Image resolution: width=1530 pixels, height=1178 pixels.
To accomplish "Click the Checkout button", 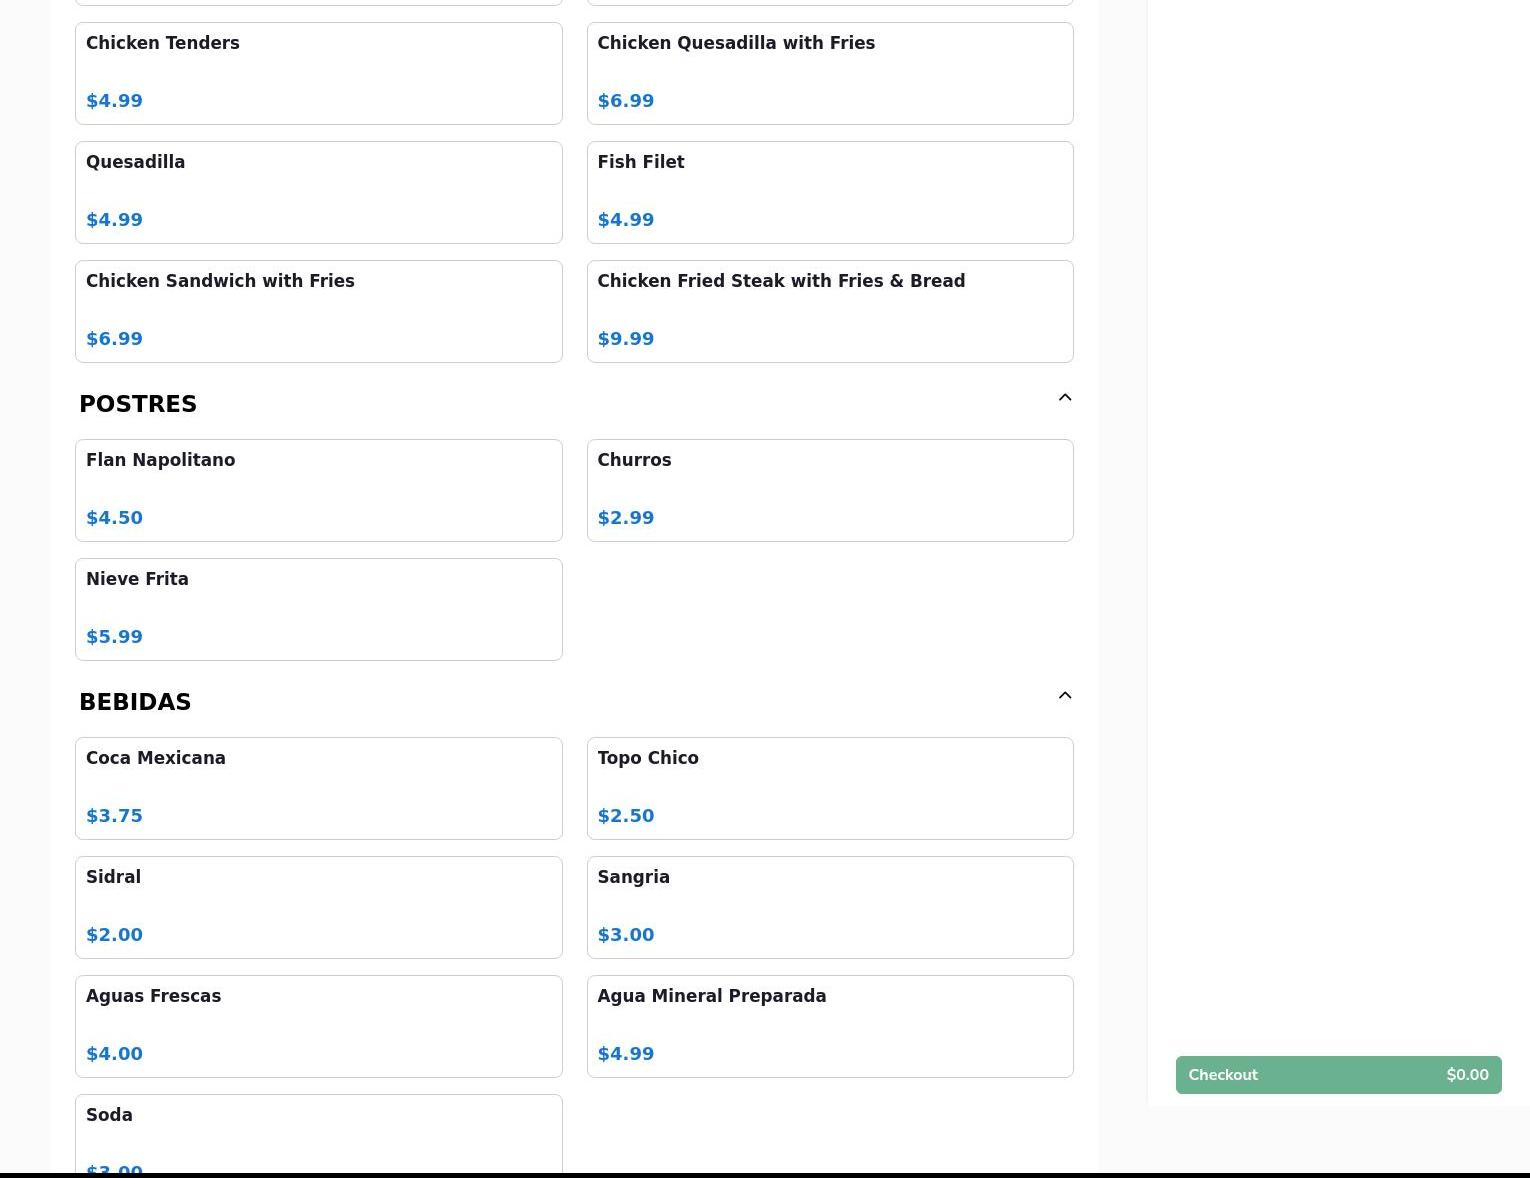I will tap(1337, 1075).
